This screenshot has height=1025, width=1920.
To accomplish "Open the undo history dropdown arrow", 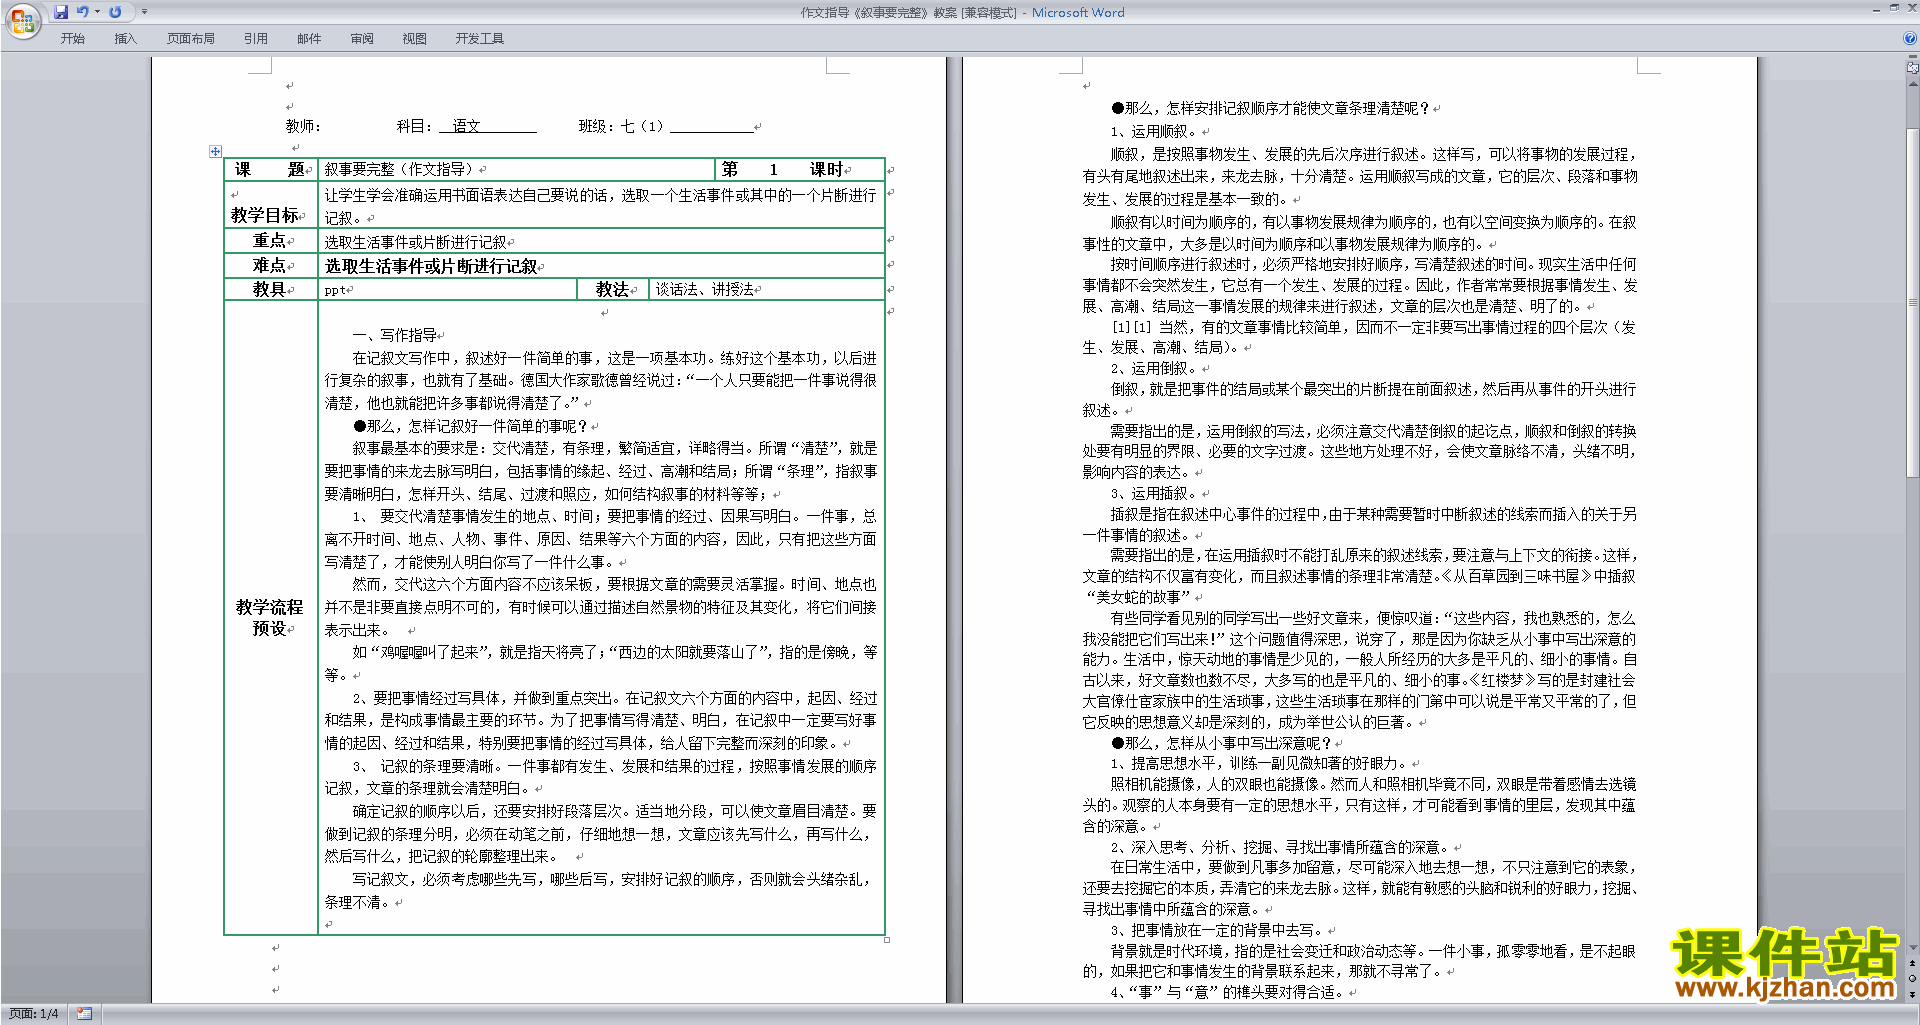I will click(97, 12).
